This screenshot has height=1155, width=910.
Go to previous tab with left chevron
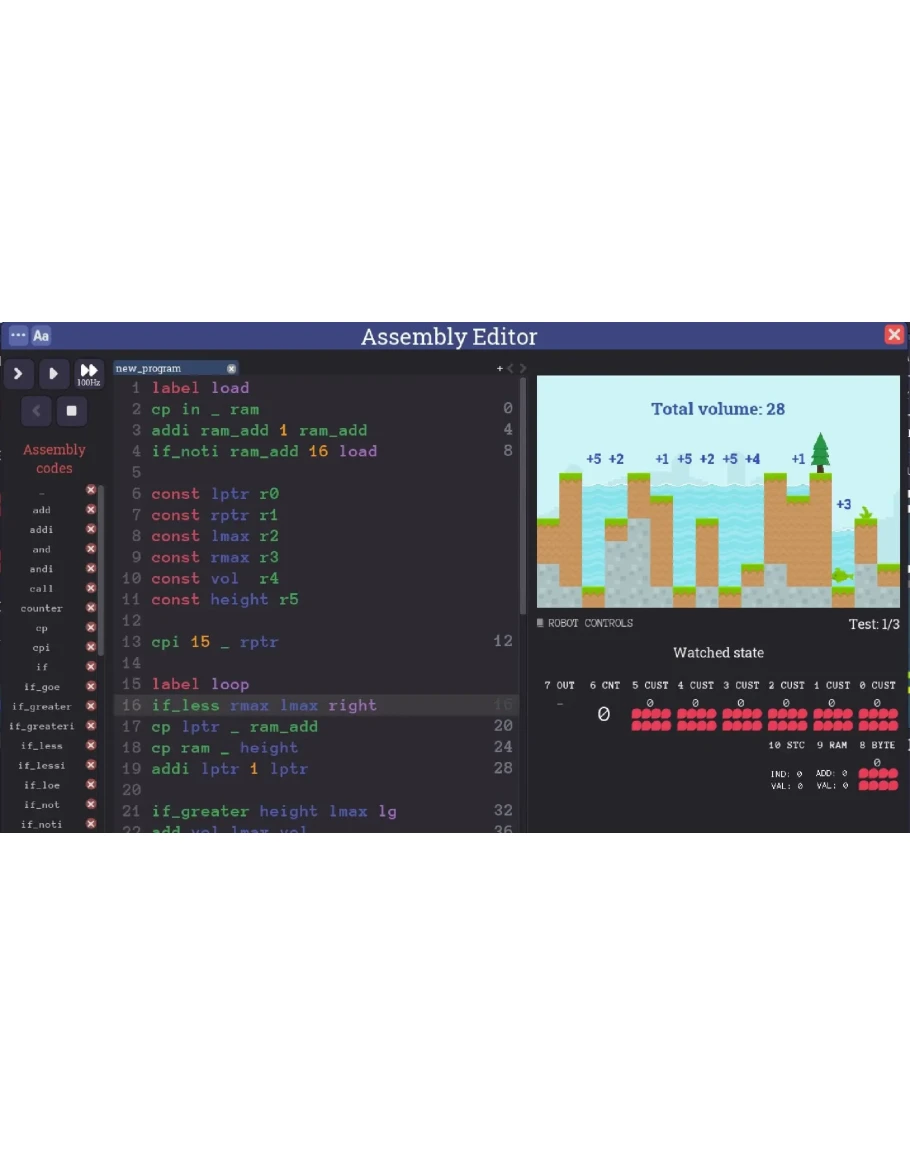[x=510, y=368]
